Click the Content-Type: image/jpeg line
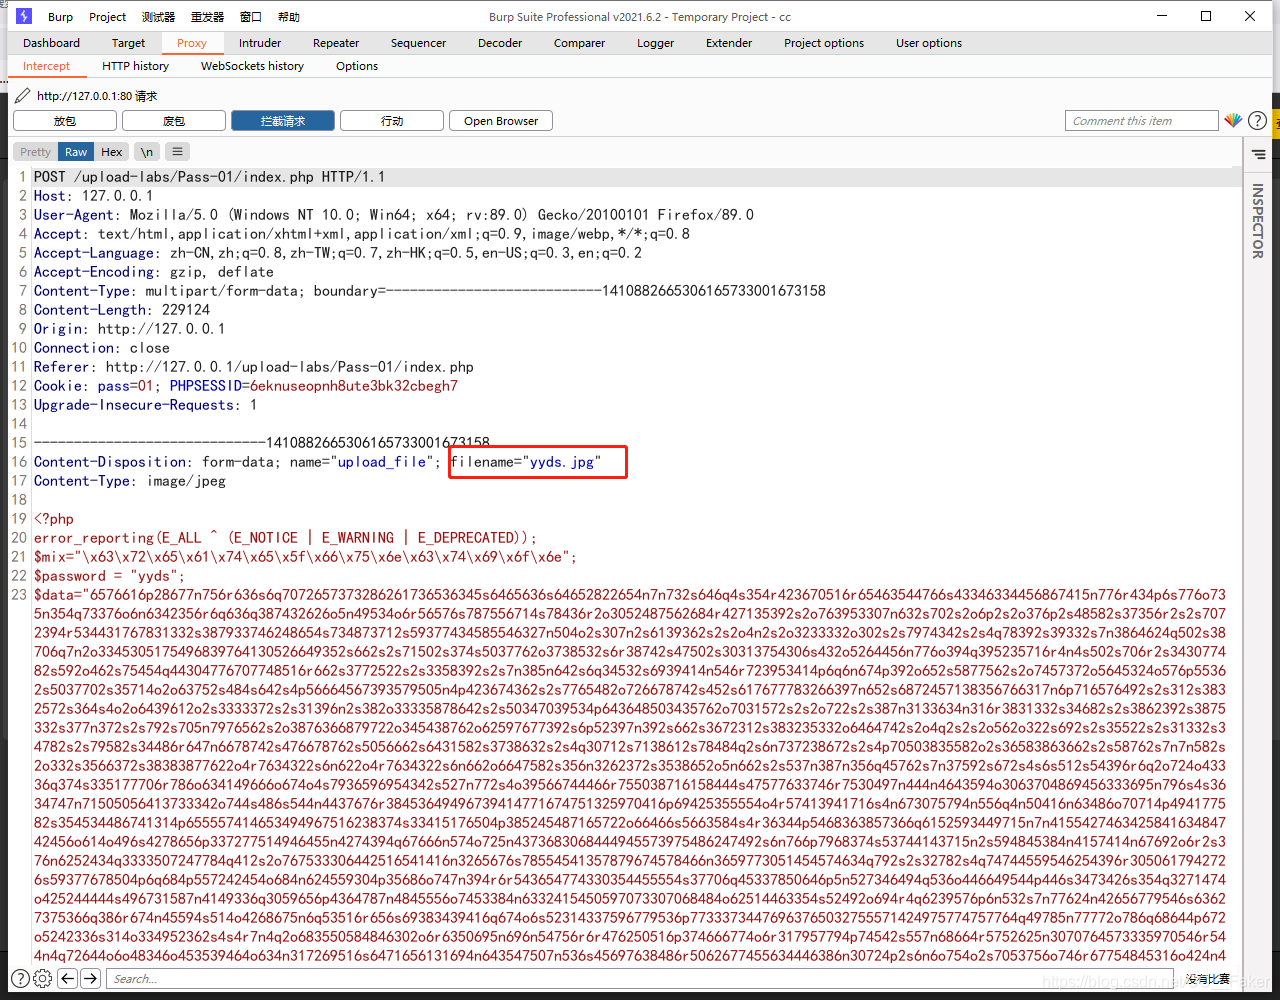The image size is (1280, 1000). (x=130, y=481)
